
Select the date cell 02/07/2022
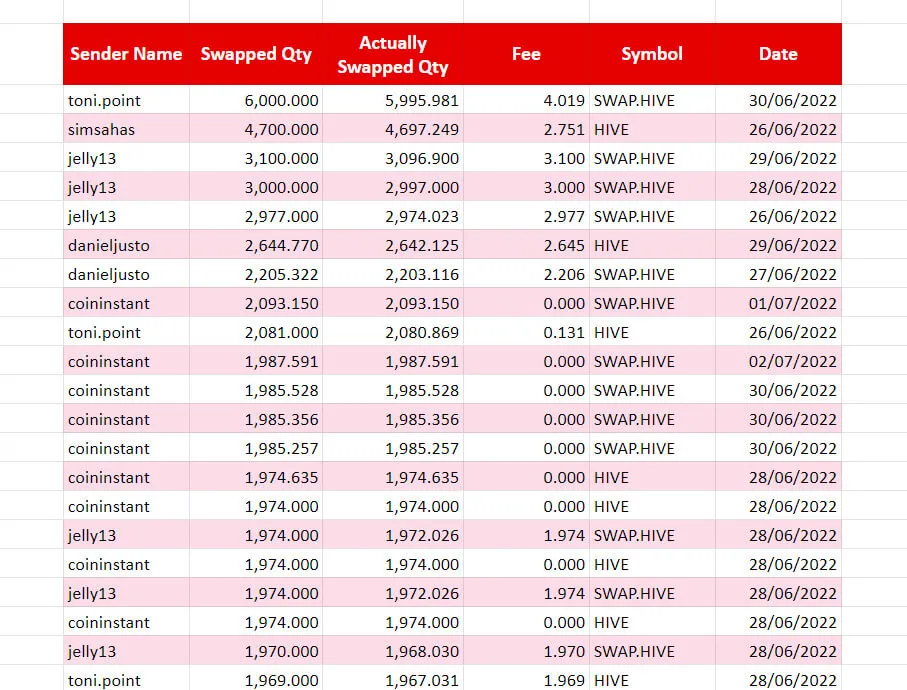tap(778, 360)
